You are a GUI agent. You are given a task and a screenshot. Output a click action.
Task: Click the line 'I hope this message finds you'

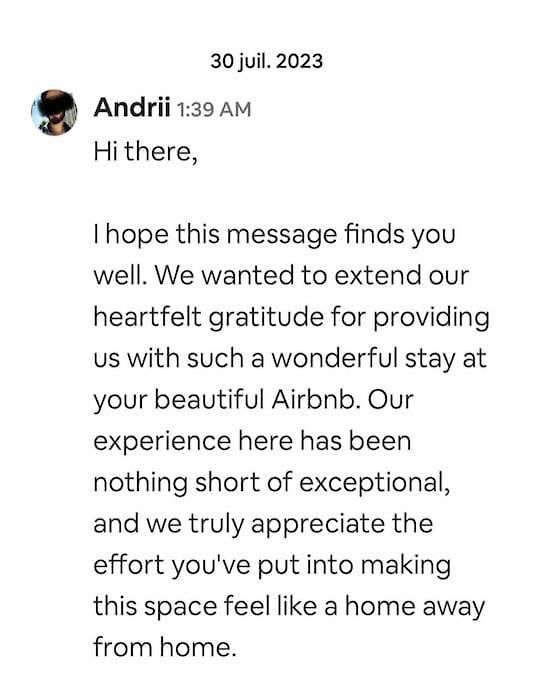(274, 235)
